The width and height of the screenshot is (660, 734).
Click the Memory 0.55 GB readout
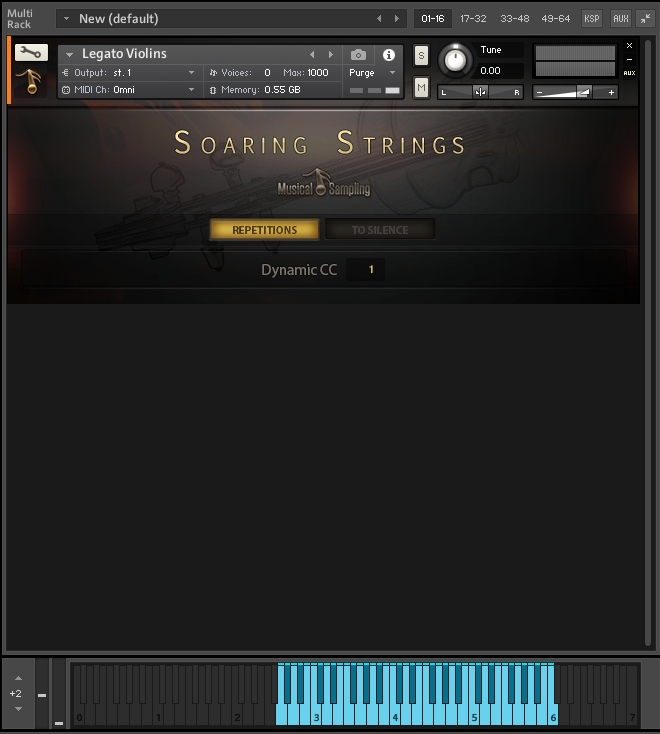[282, 90]
